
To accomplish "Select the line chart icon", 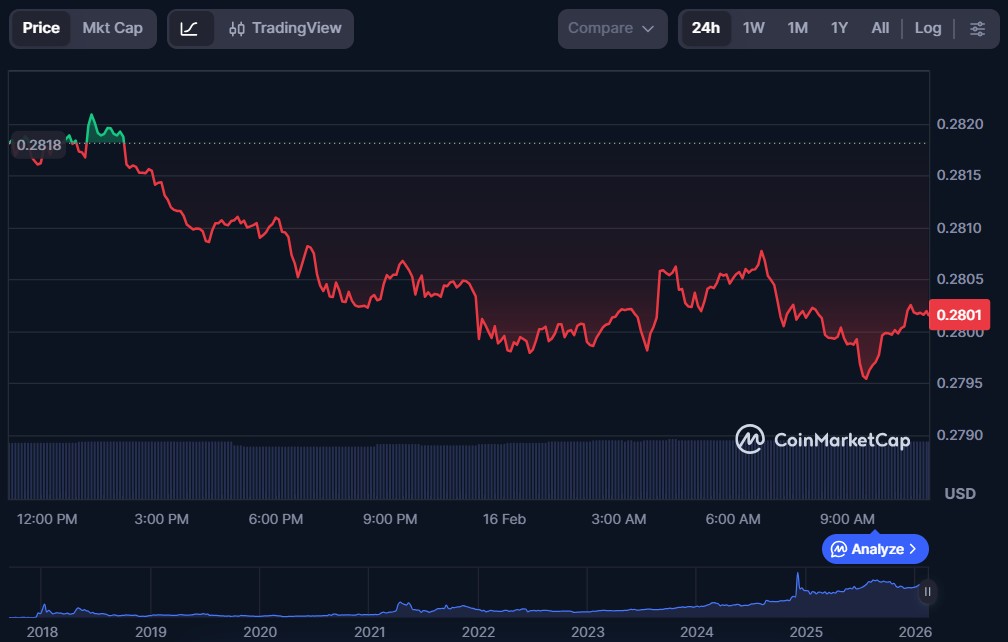I will click(189, 29).
